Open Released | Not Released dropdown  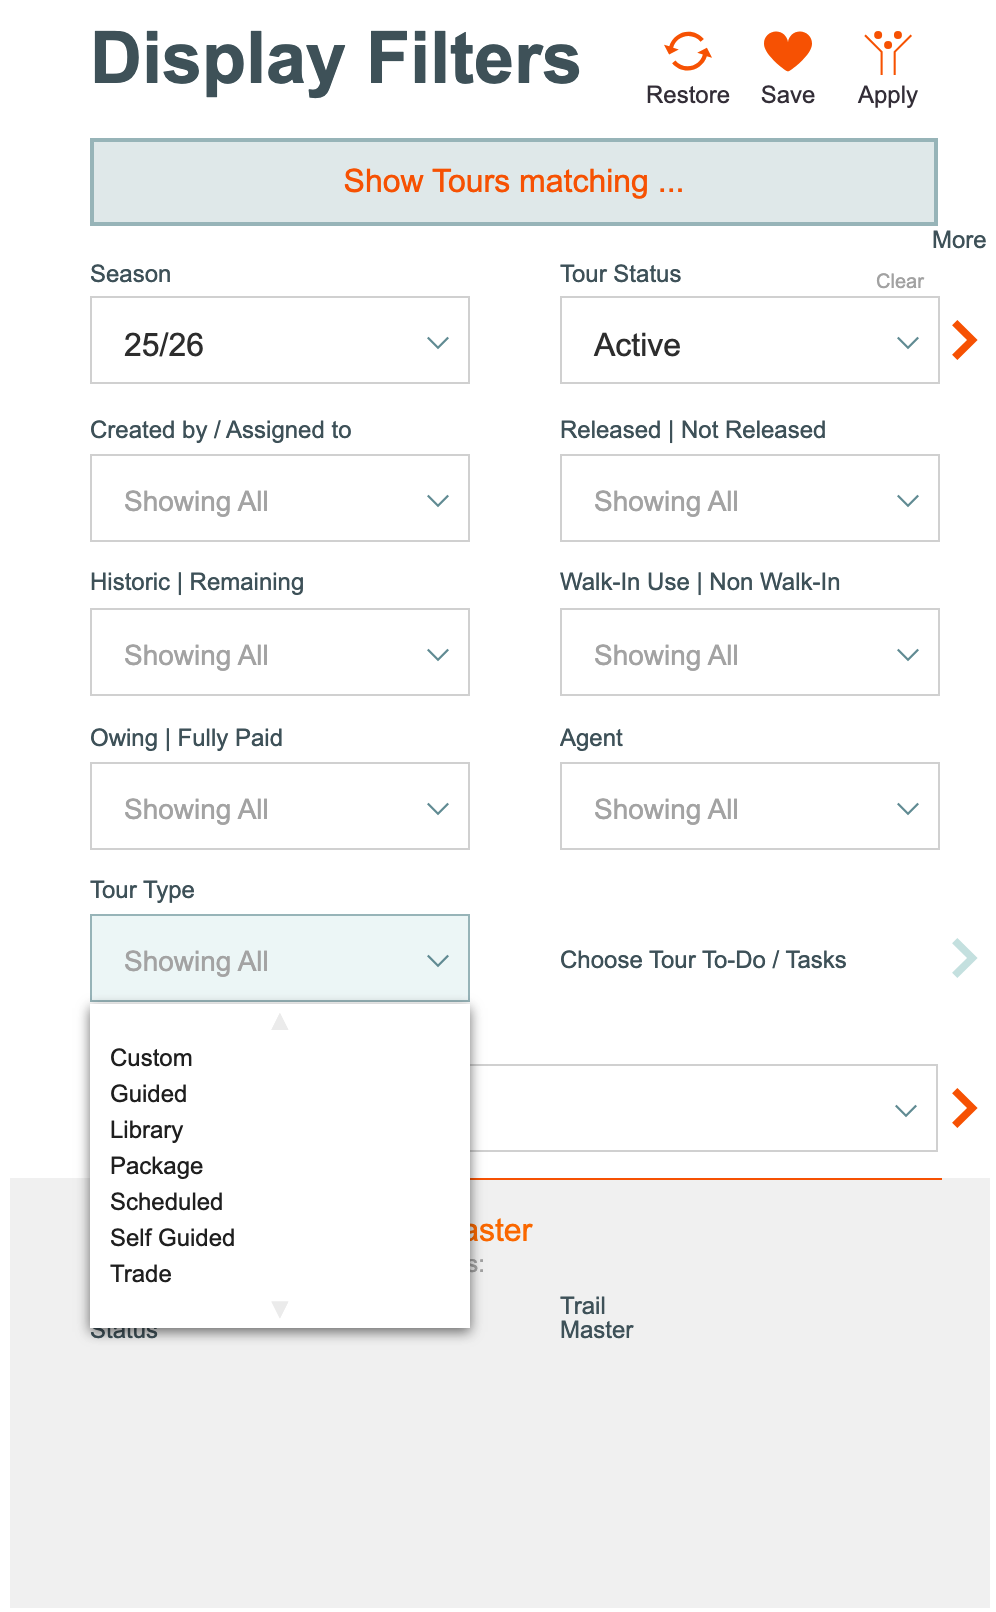(749, 498)
